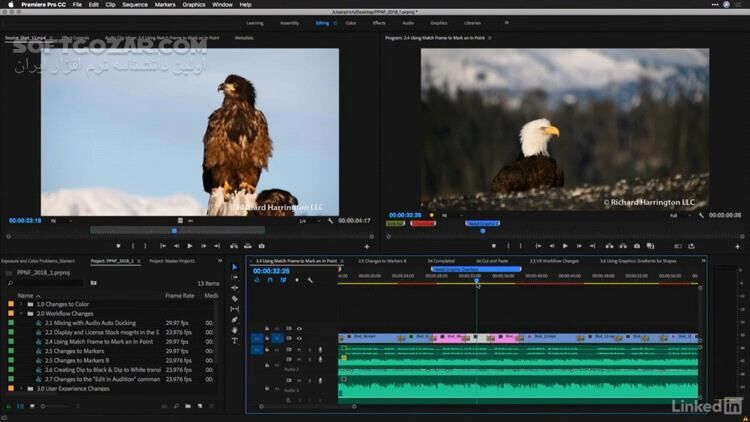Open Source monitor button editor plus
Viewport: 750px width, 422px height.
pyautogui.click(x=367, y=247)
